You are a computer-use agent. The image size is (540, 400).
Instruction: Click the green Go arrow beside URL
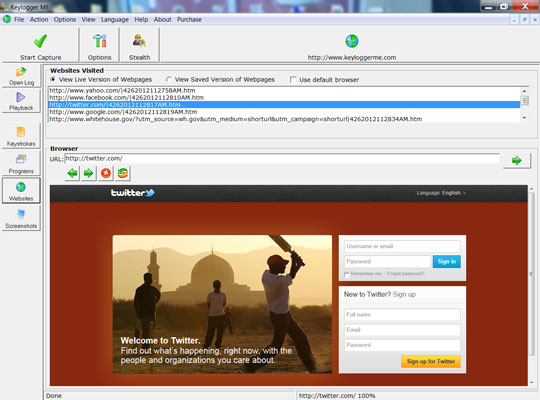[x=517, y=160]
